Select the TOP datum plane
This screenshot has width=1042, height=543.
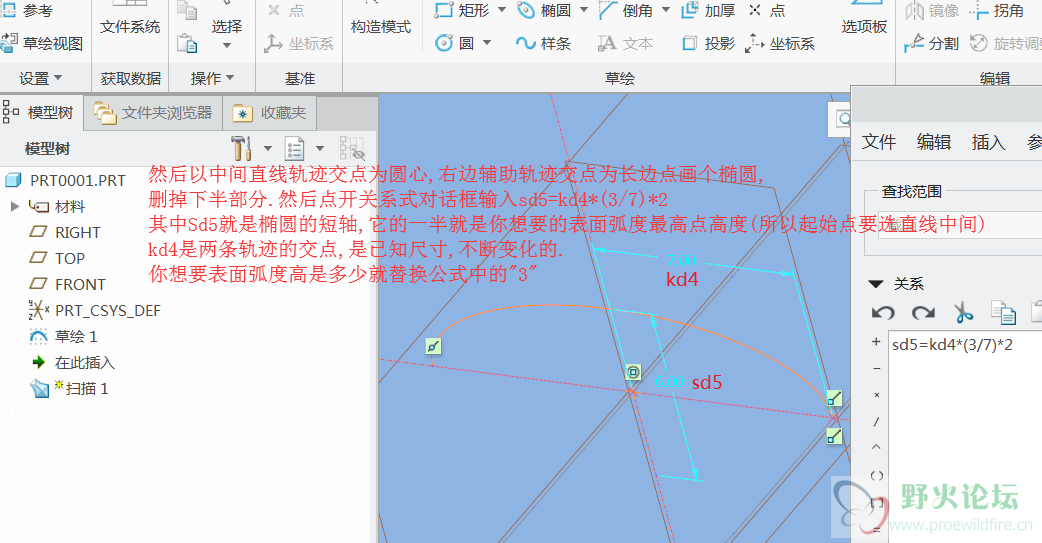click(57, 259)
